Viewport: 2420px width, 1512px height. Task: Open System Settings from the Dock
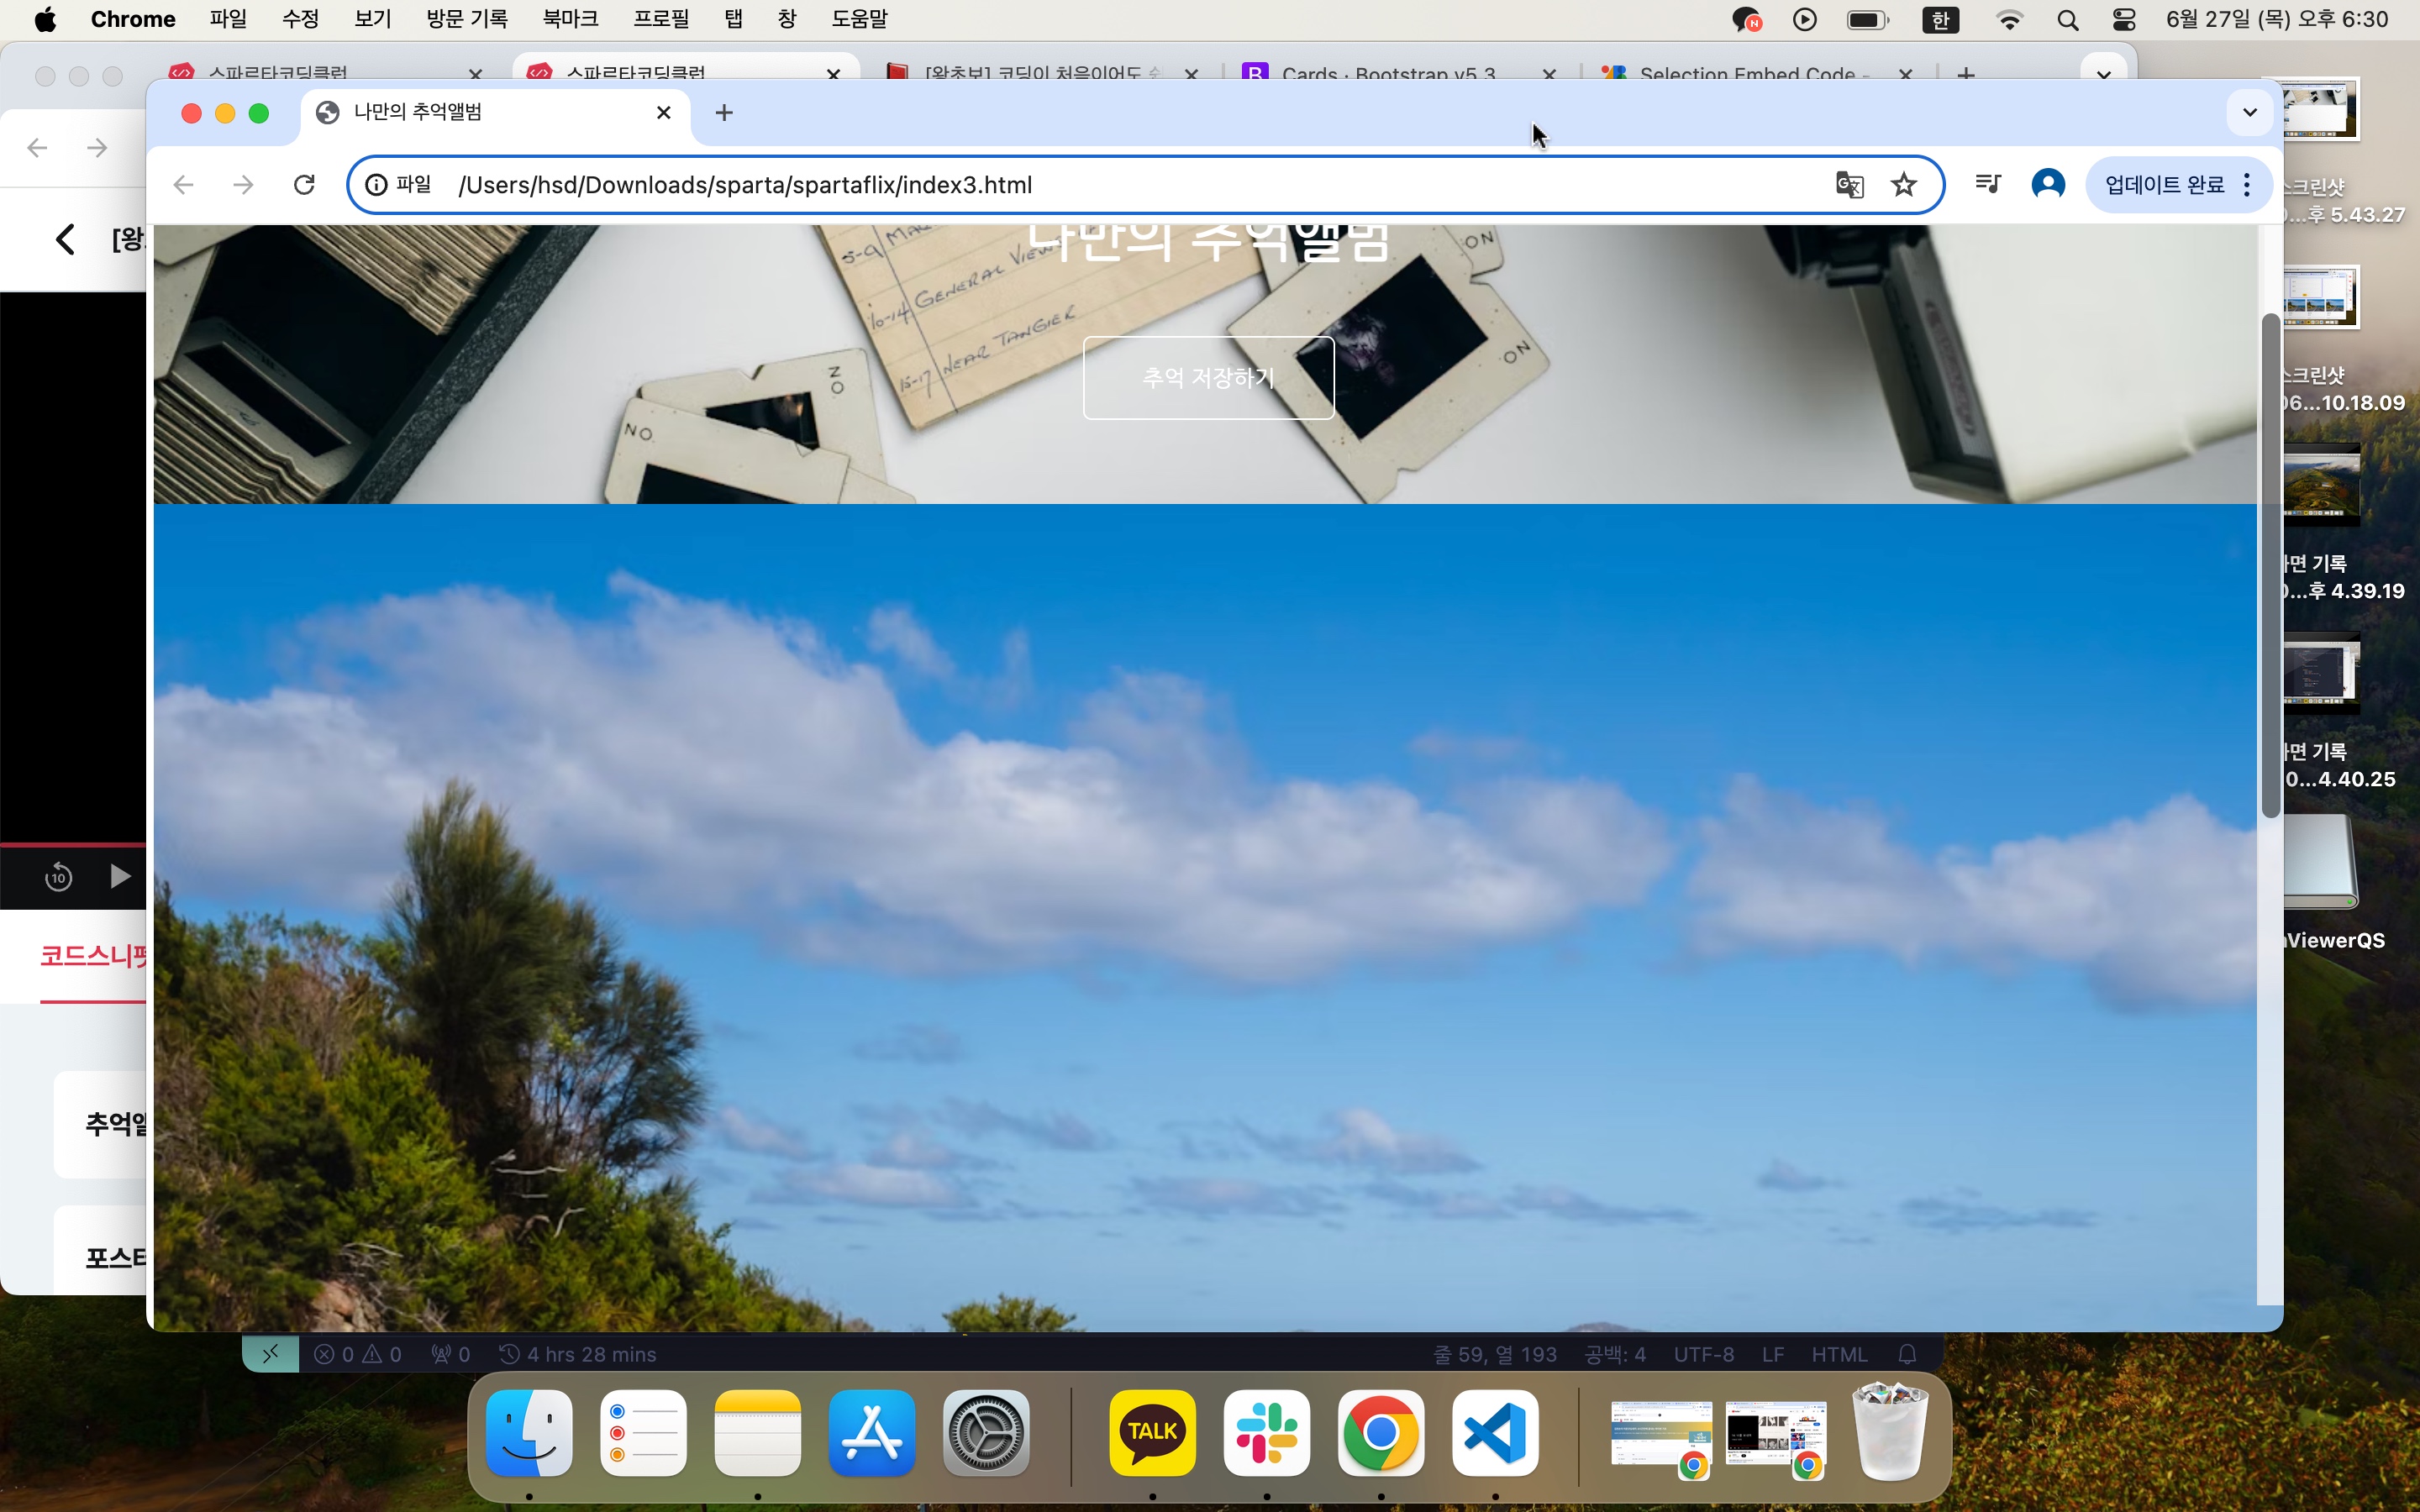click(986, 1432)
